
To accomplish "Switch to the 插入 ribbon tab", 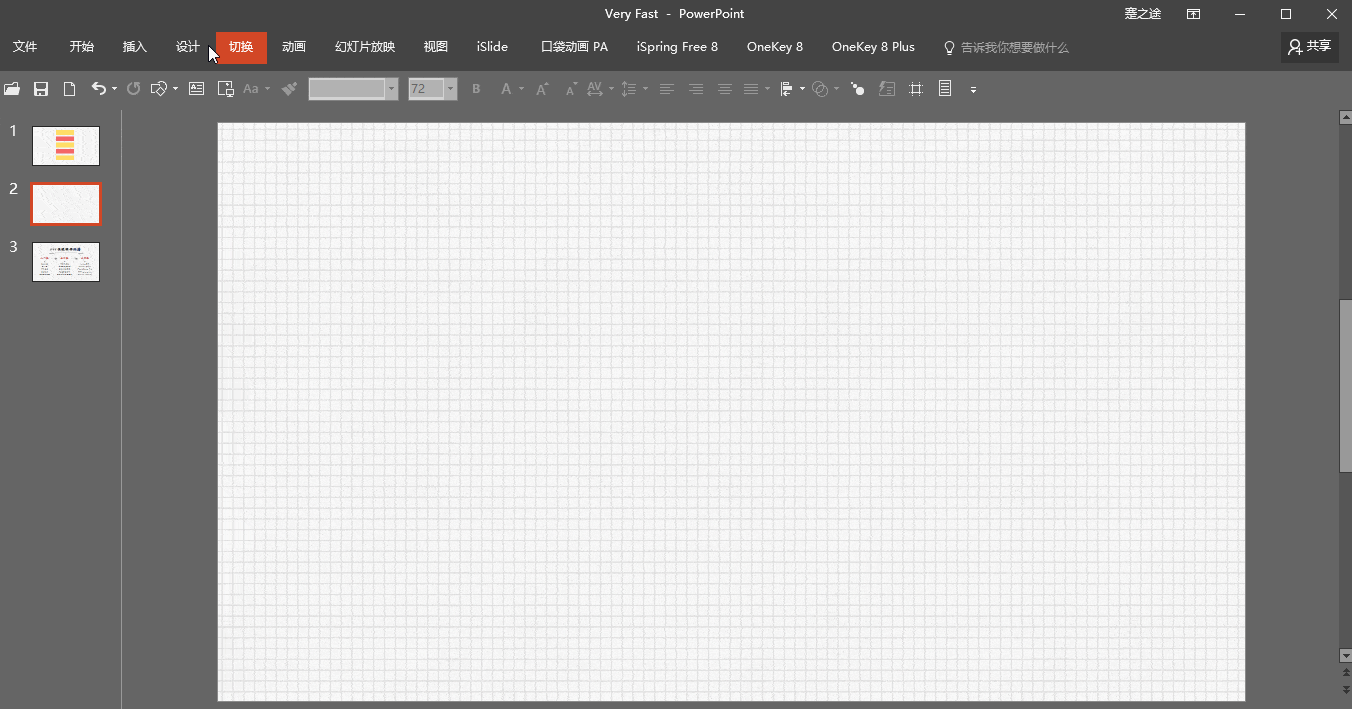I will (x=135, y=47).
